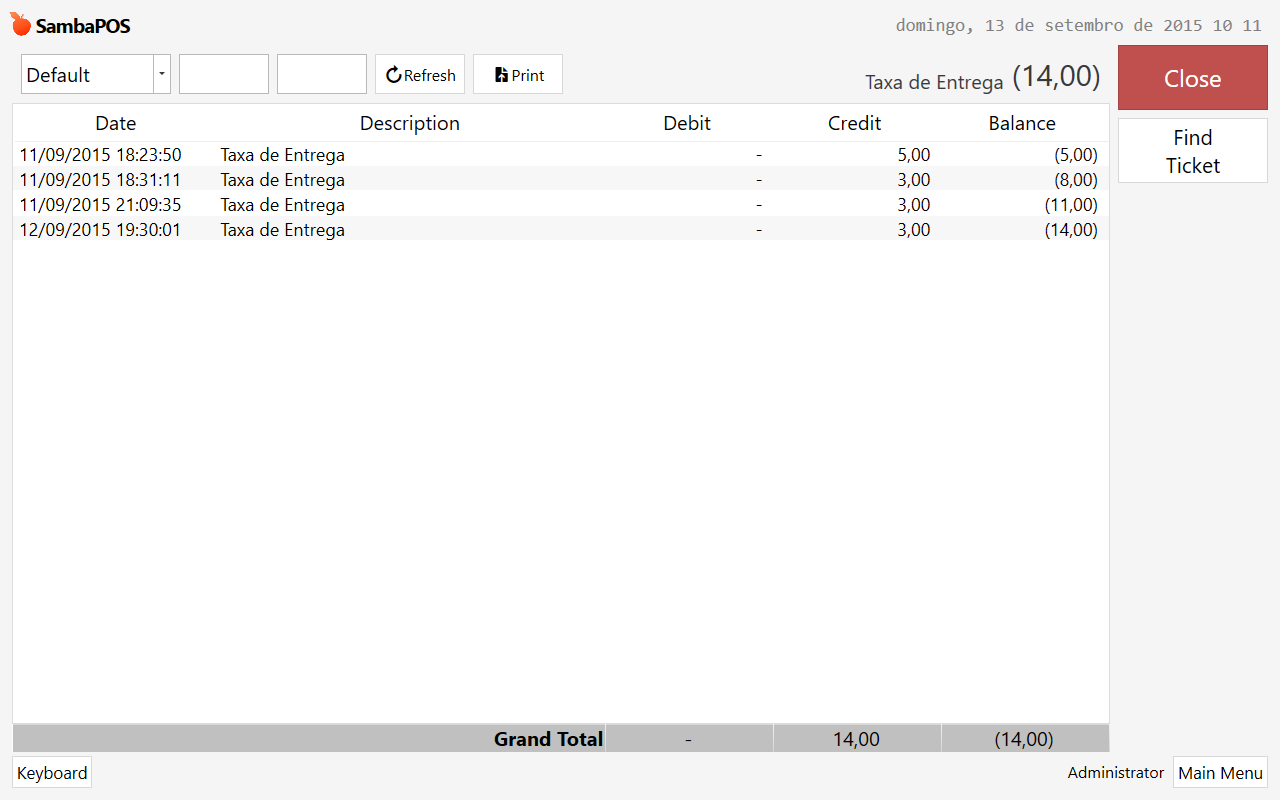This screenshot has width=1280, height=800.
Task: Select row dated 12/09/2015 19:30:01
Action: (561, 230)
